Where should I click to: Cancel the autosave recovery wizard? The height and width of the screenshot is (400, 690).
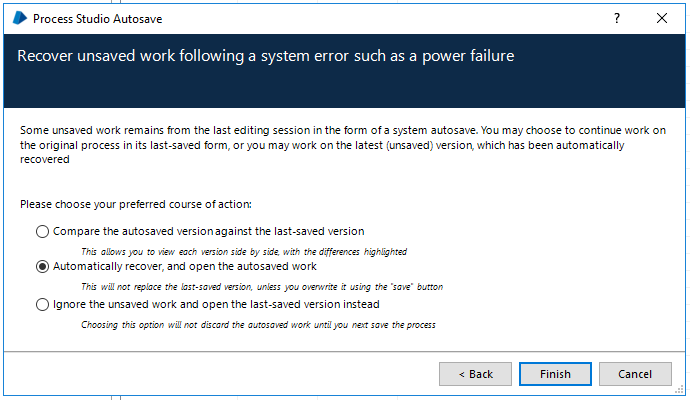635,374
